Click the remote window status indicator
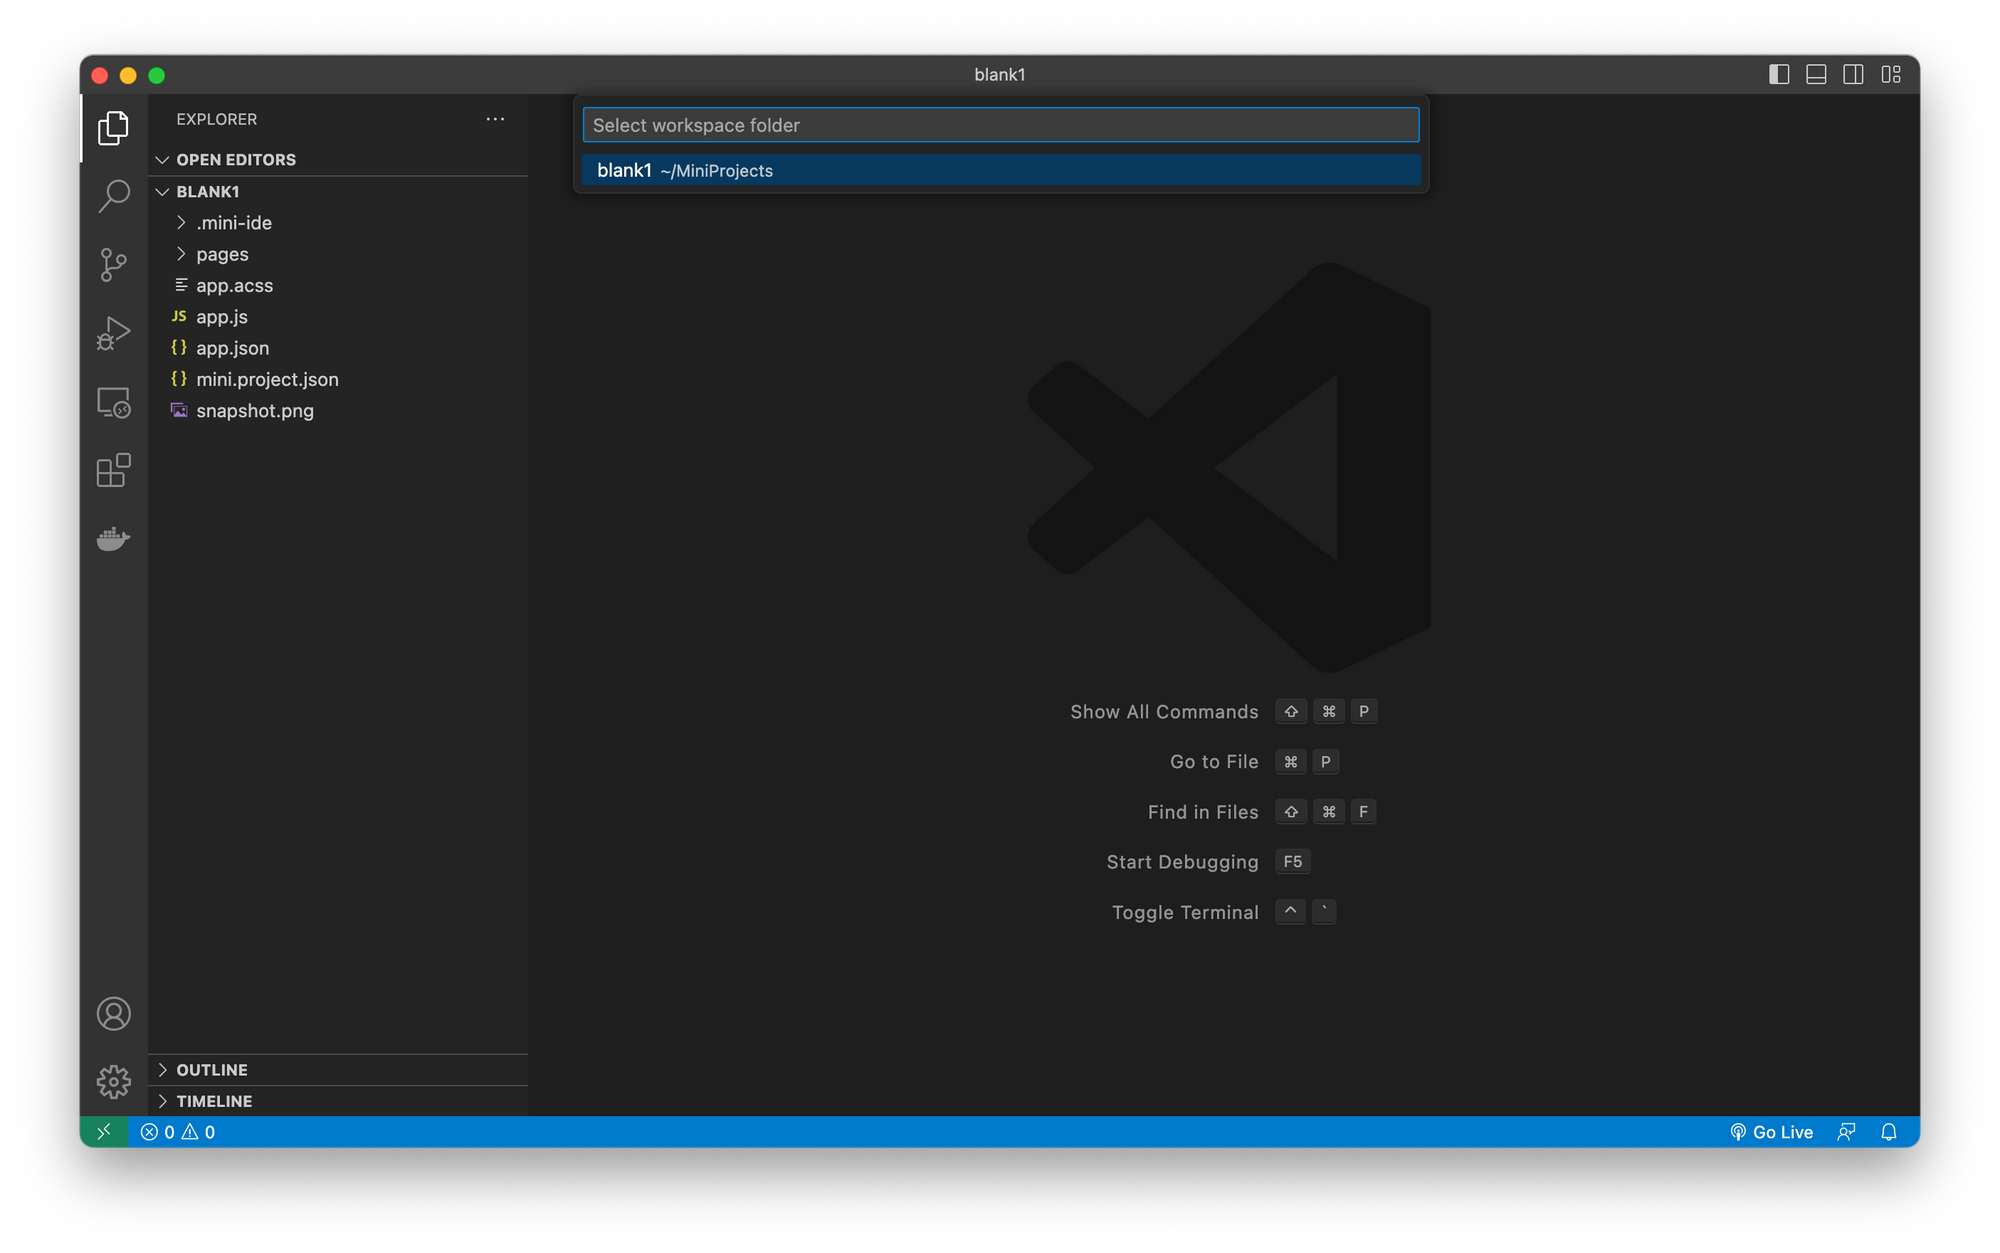The width and height of the screenshot is (2000, 1253). tap(104, 1132)
